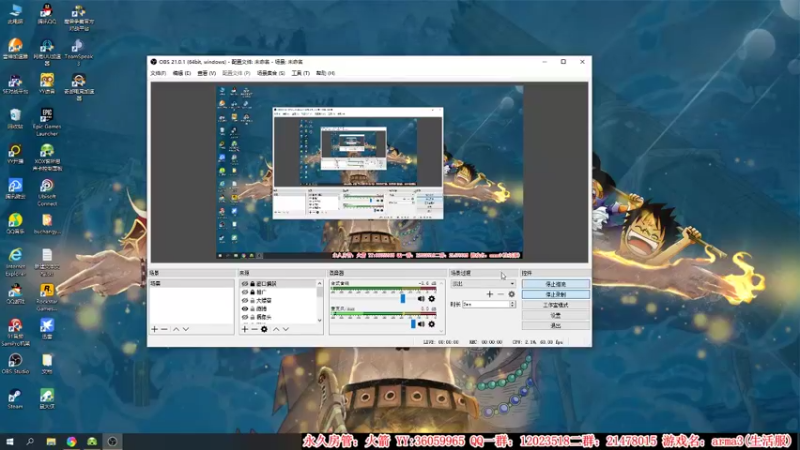The width and height of the screenshot is (800, 450).
Task: Open the YY语音 desktop icon
Action: (x=47, y=83)
